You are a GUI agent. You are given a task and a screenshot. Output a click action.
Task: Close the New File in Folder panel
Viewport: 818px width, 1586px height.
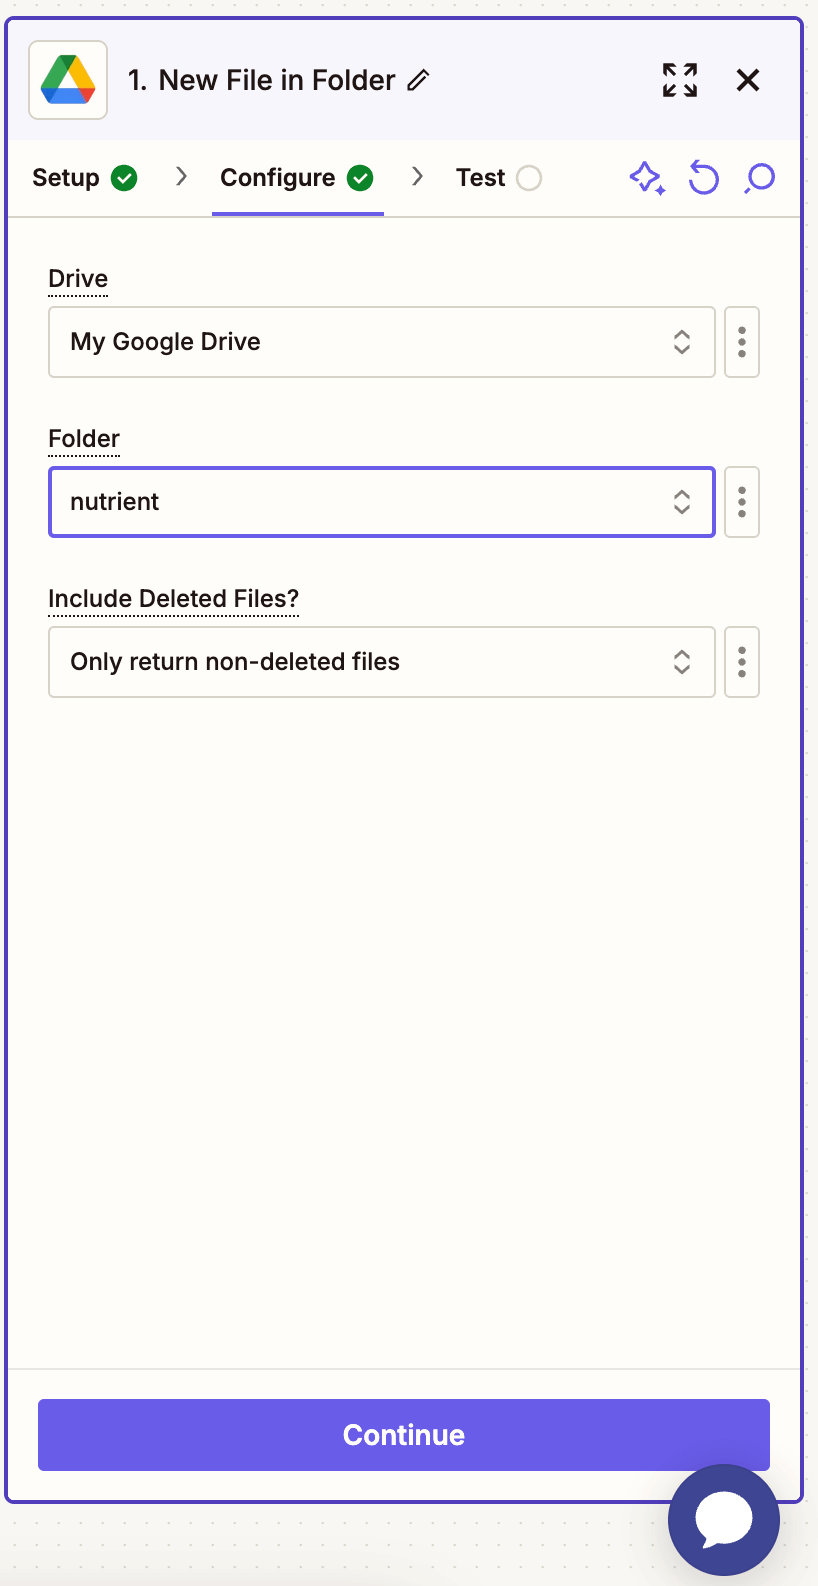(748, 80)
